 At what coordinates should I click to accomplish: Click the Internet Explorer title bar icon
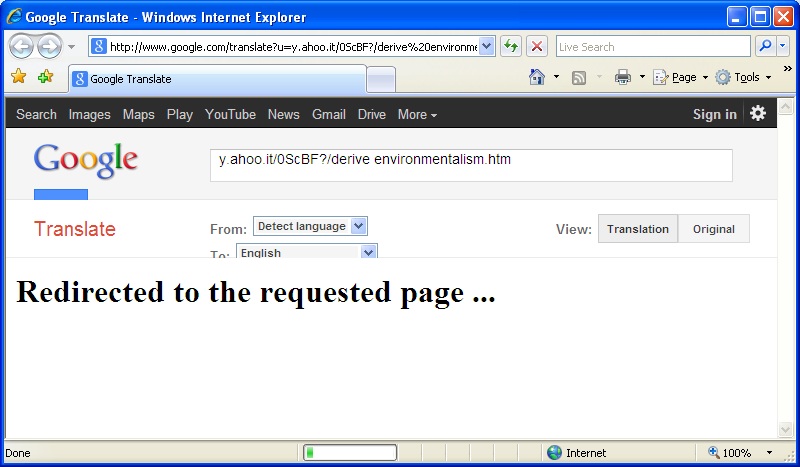tap(14, 16)
